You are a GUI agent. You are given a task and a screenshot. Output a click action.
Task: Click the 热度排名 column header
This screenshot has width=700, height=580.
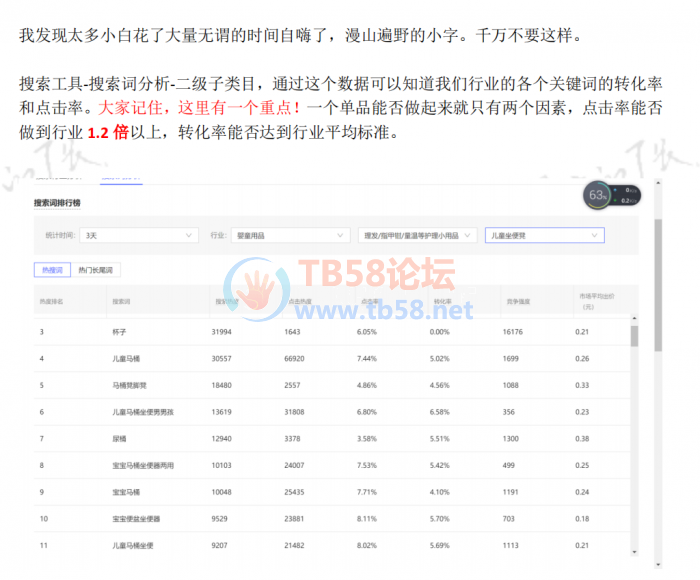51,301
